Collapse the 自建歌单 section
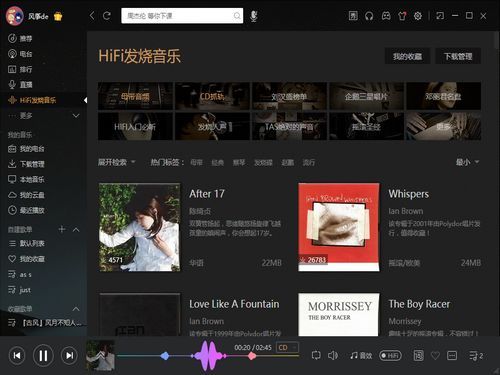 pyautogui.click(x=76, y=229)
